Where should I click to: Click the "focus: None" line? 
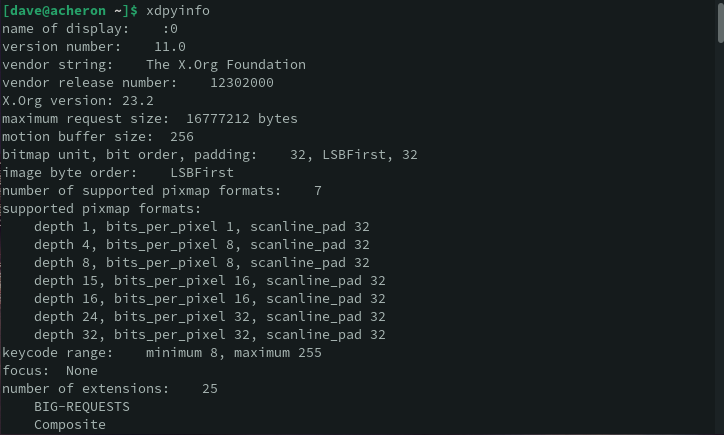point(50,371)
